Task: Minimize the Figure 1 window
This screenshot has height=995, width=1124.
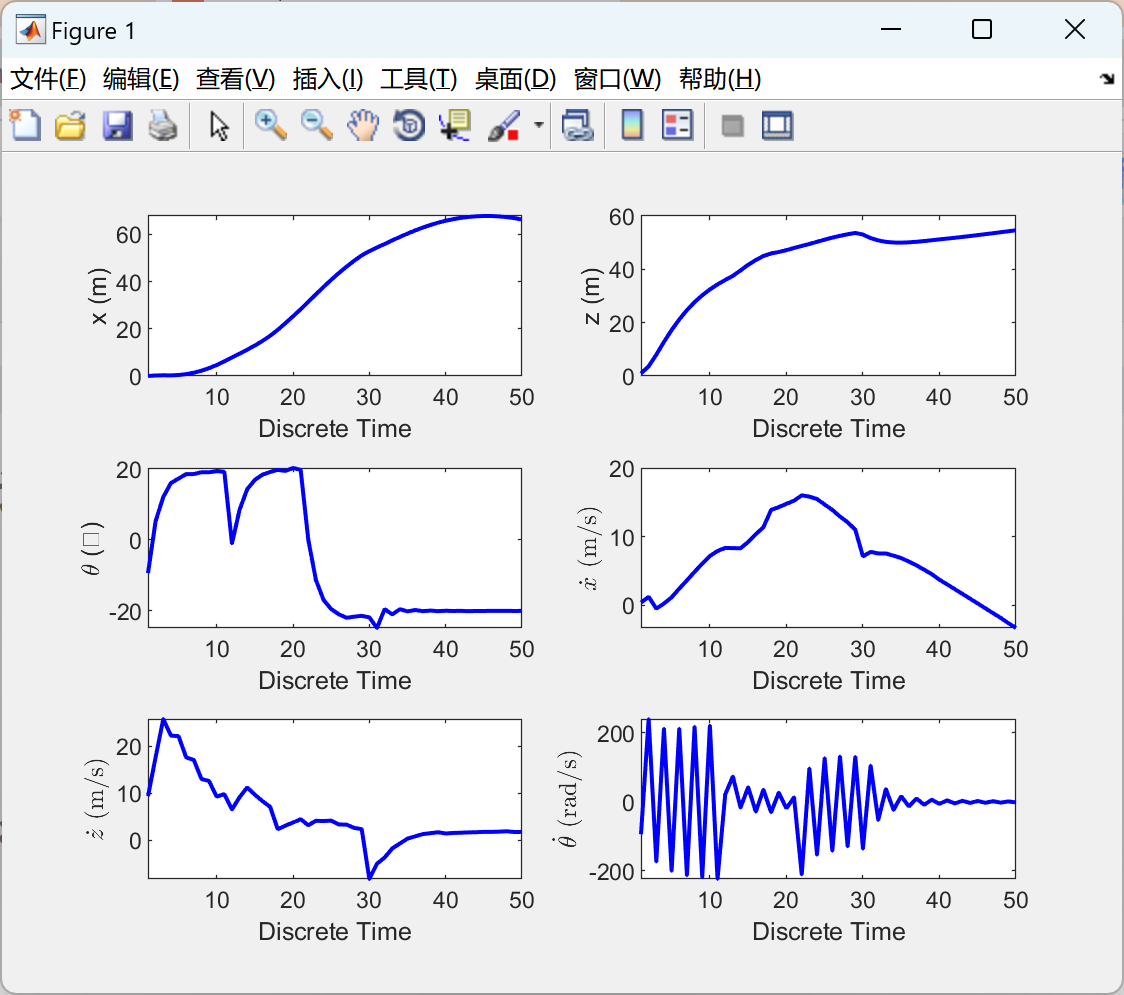Action: tap(890, 29)
